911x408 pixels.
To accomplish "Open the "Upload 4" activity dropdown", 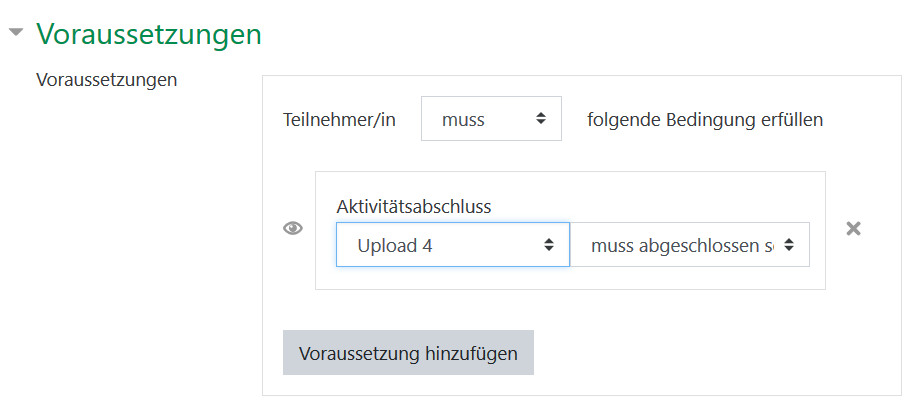I will (x=452, y=244).
